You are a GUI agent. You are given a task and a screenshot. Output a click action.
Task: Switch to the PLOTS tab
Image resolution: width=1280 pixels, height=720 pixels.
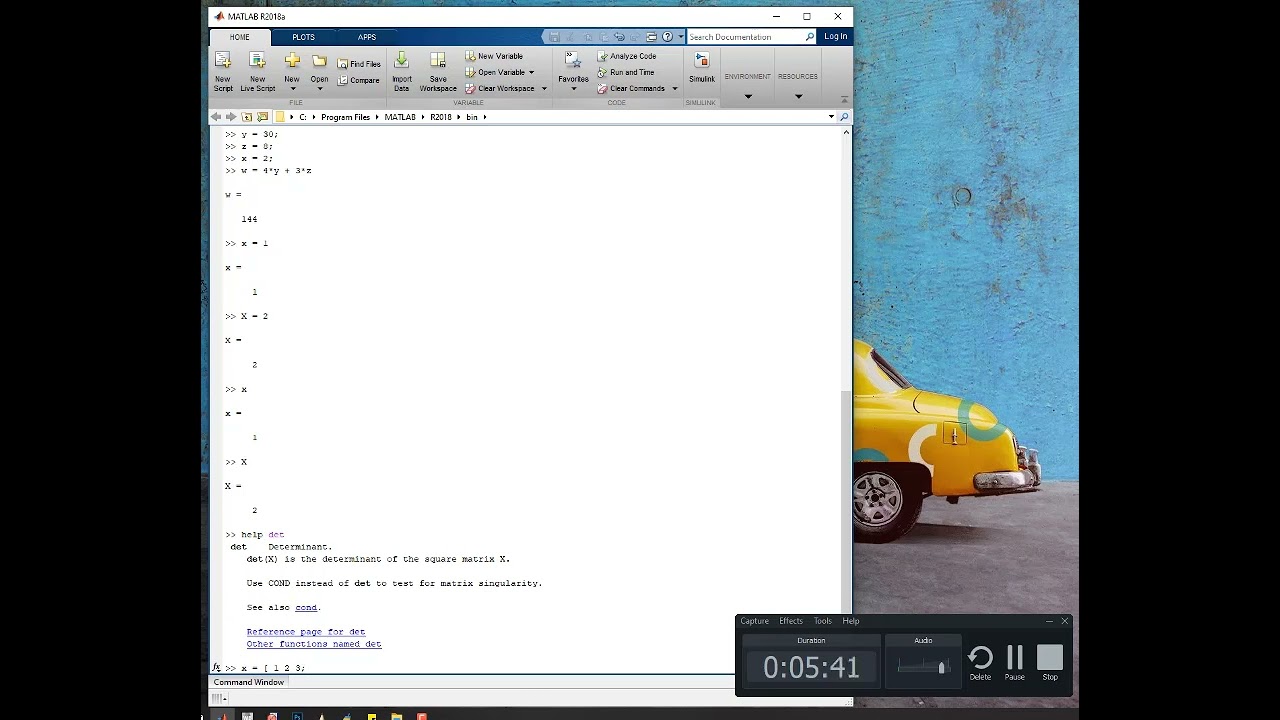click(303, 37)
